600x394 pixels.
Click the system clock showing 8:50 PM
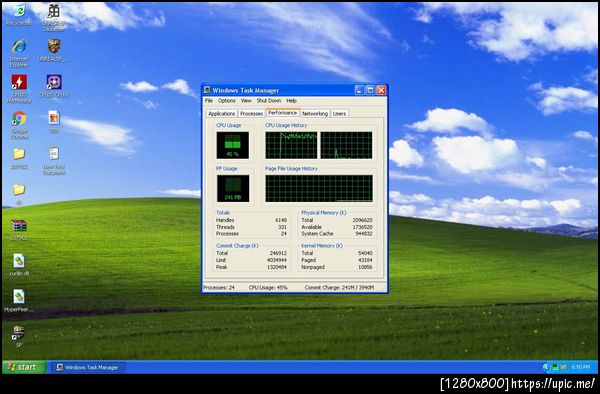pyautogui.click(x=580, y=367)
